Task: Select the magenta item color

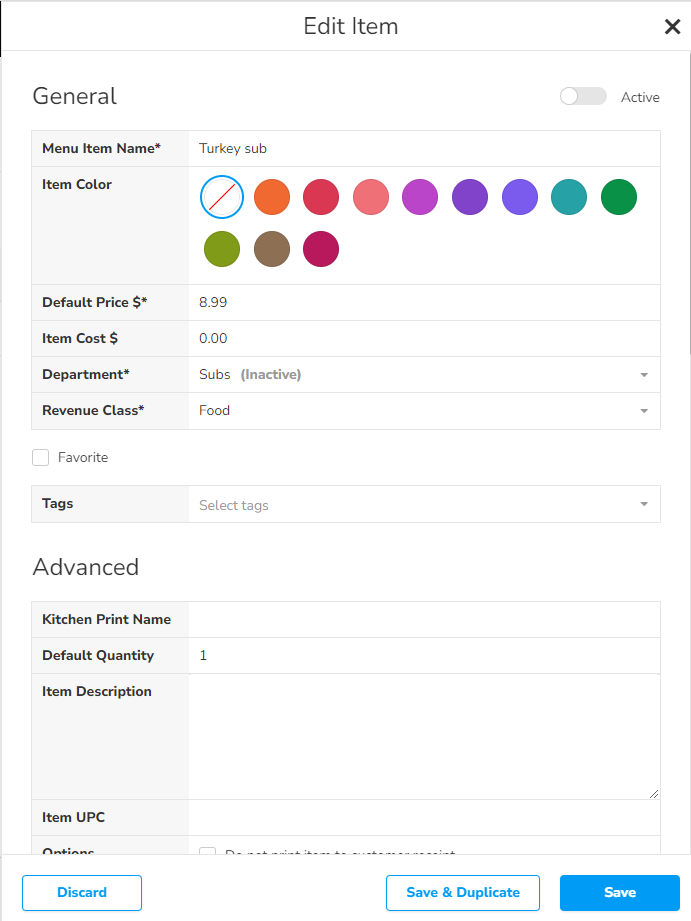Action: pos(321,249)
